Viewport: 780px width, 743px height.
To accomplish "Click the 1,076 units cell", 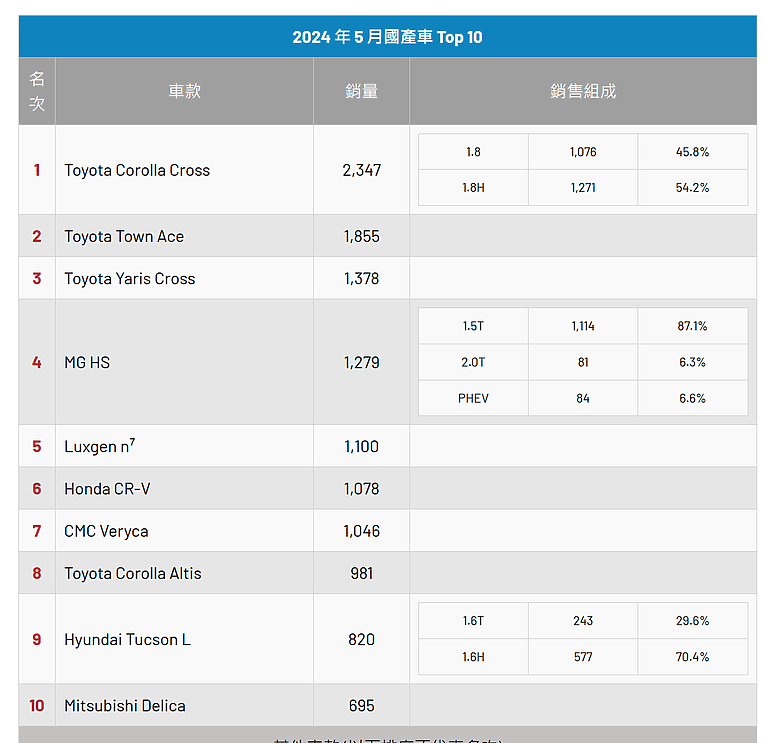I will [x=583, y=152].
